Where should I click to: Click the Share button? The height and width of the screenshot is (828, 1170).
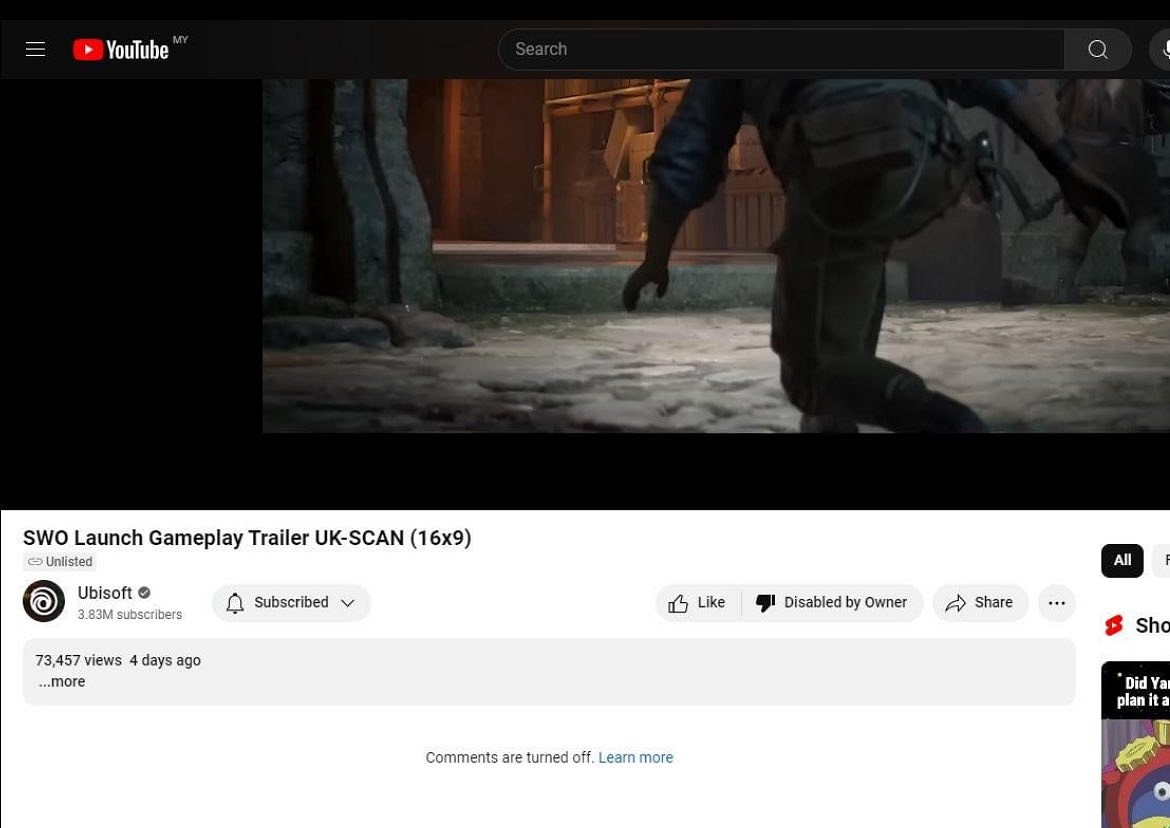[x=980, y=603]
